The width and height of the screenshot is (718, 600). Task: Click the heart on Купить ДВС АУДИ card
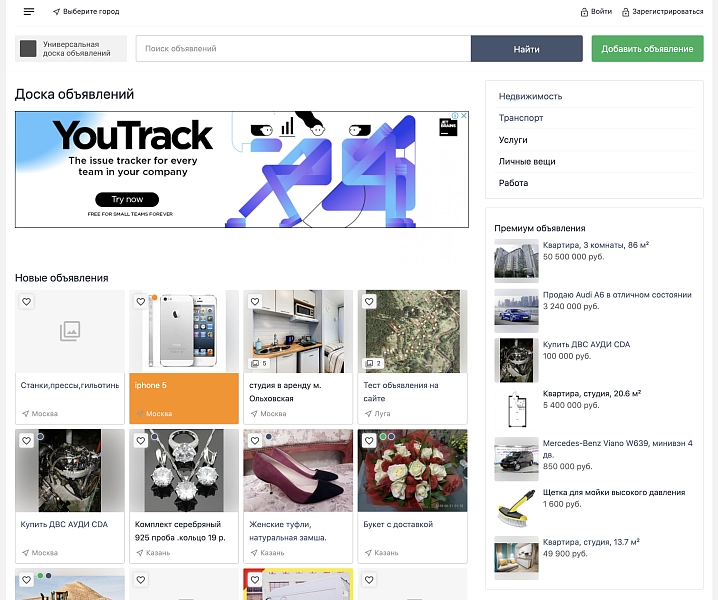[x=27, y=441]
